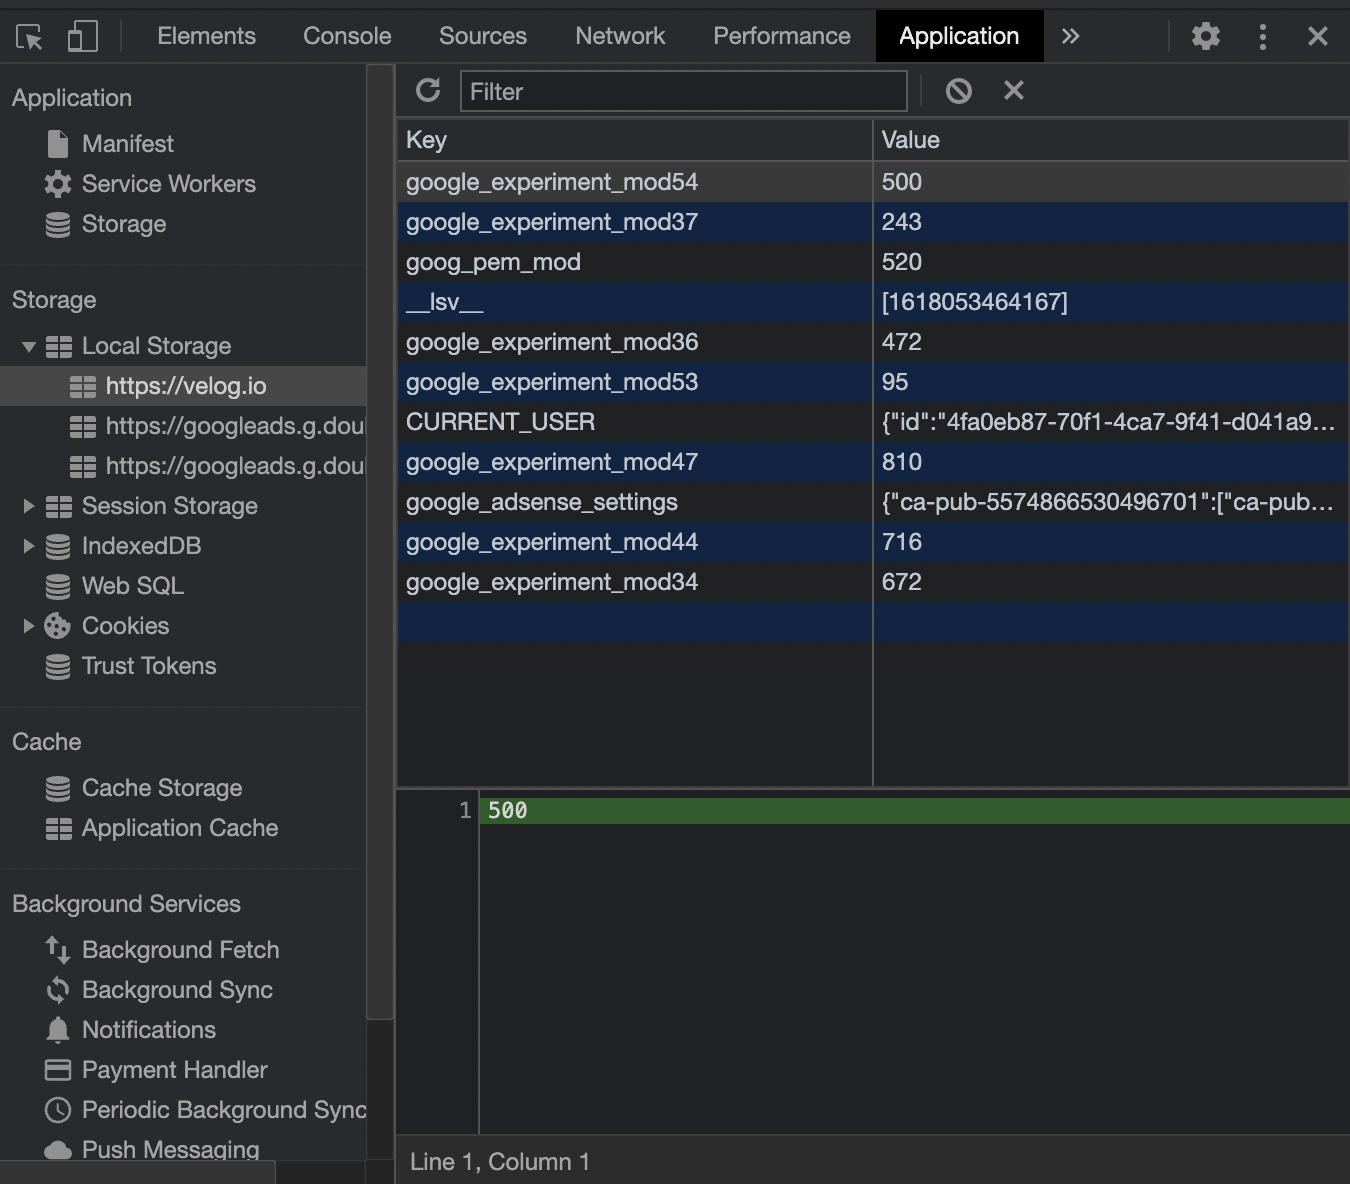Image resolution: width=1350 pixels, height=1184 pixels.
Task: Toggle device toolbar mode
Action: click(82, 35)
